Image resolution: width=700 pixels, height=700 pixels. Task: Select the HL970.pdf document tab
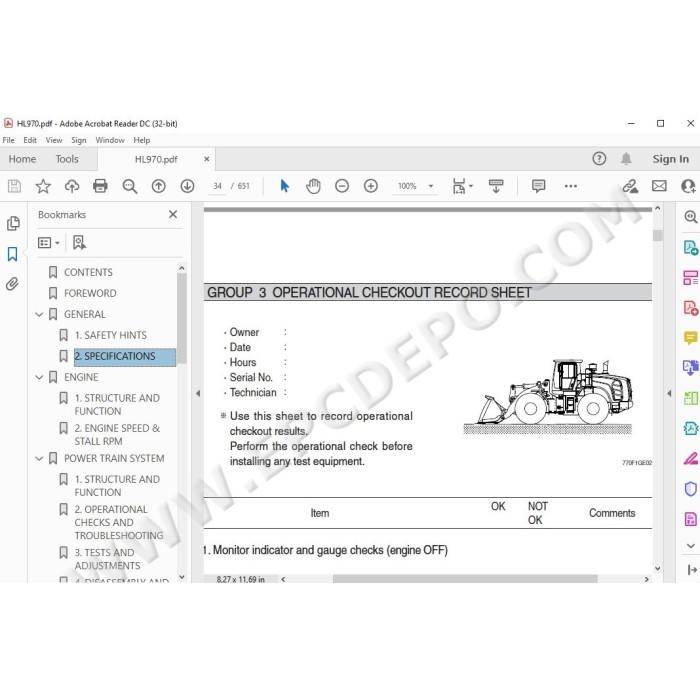pos(156,159)
